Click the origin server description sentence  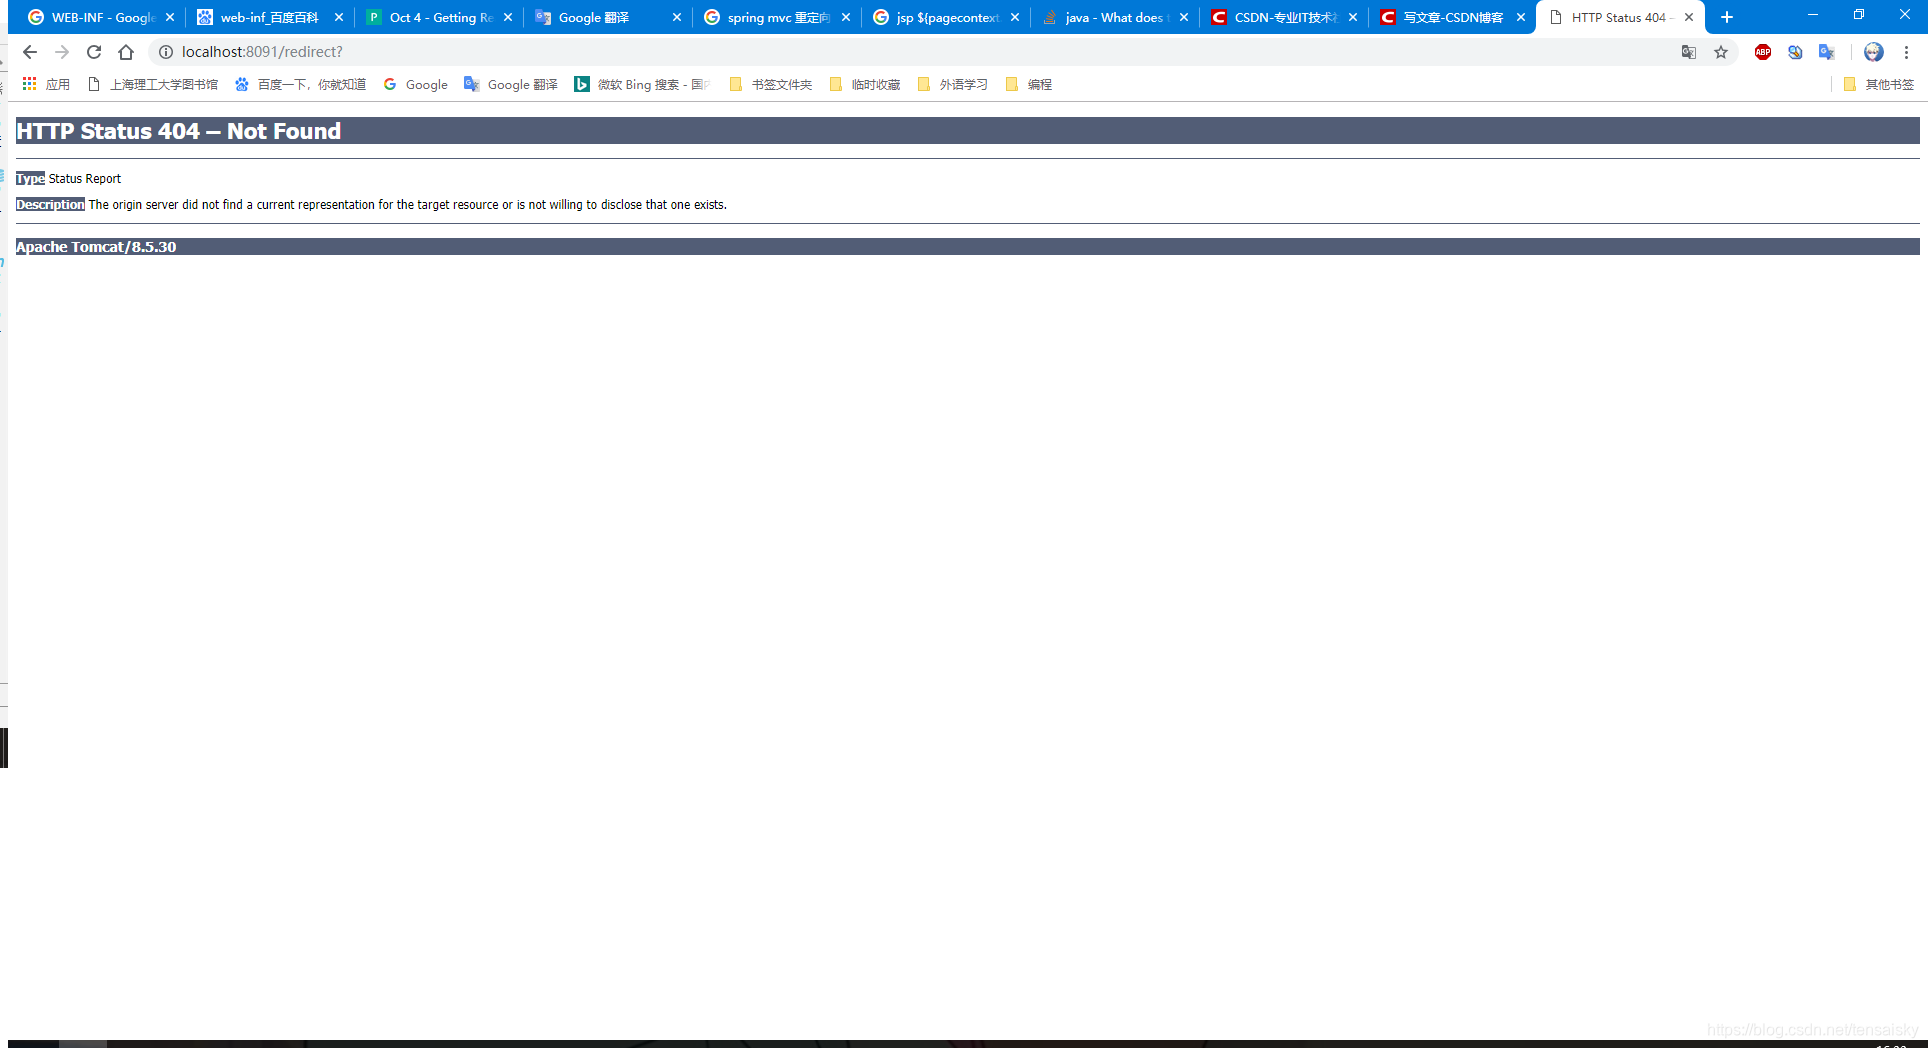click(408, 204)
